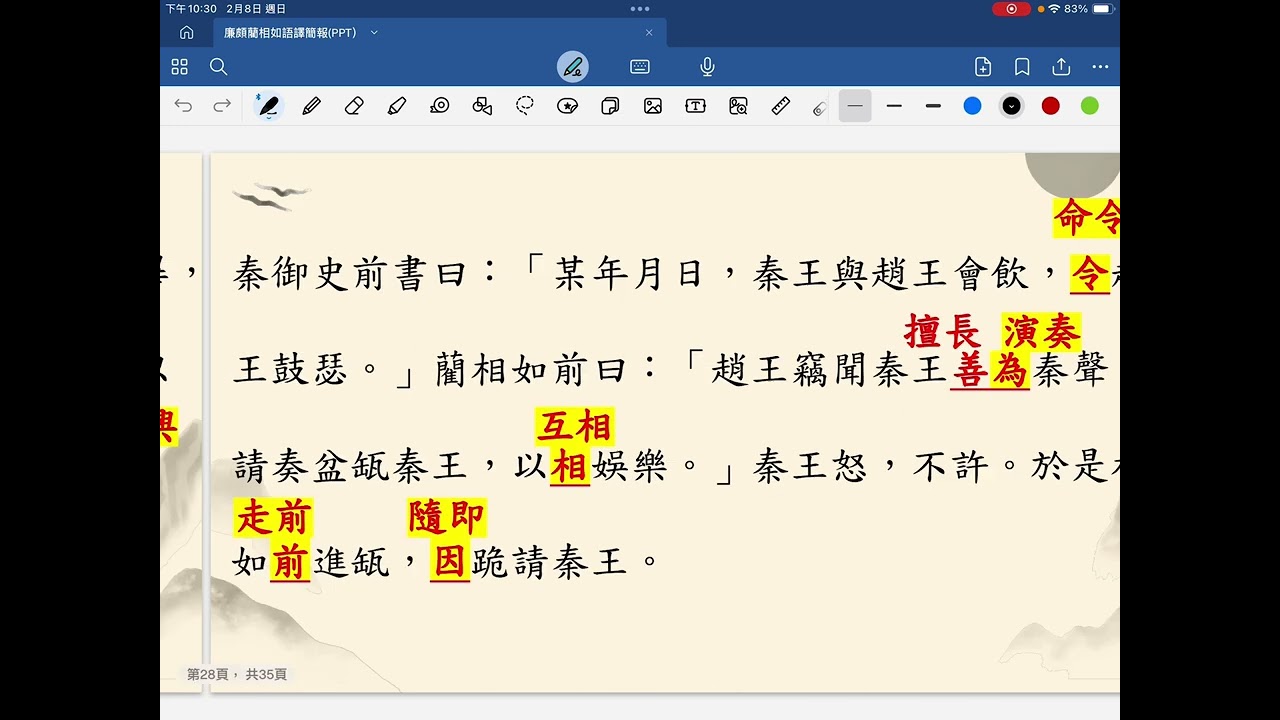Choose the thinnest stroke width
Viewport: 1280px width, 720px height.
pyautogui.click(x=855, y=105)
